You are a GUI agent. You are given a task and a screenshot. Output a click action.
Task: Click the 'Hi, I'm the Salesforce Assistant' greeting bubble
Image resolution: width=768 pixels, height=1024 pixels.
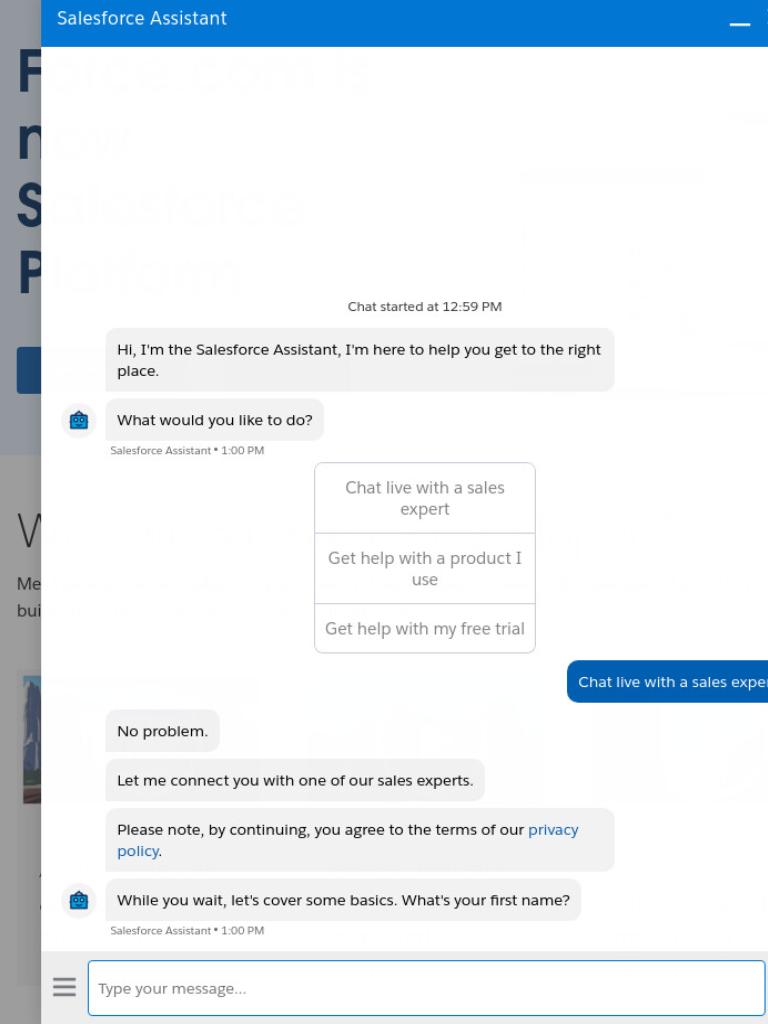pyautogui.click(x=360, y=360)
